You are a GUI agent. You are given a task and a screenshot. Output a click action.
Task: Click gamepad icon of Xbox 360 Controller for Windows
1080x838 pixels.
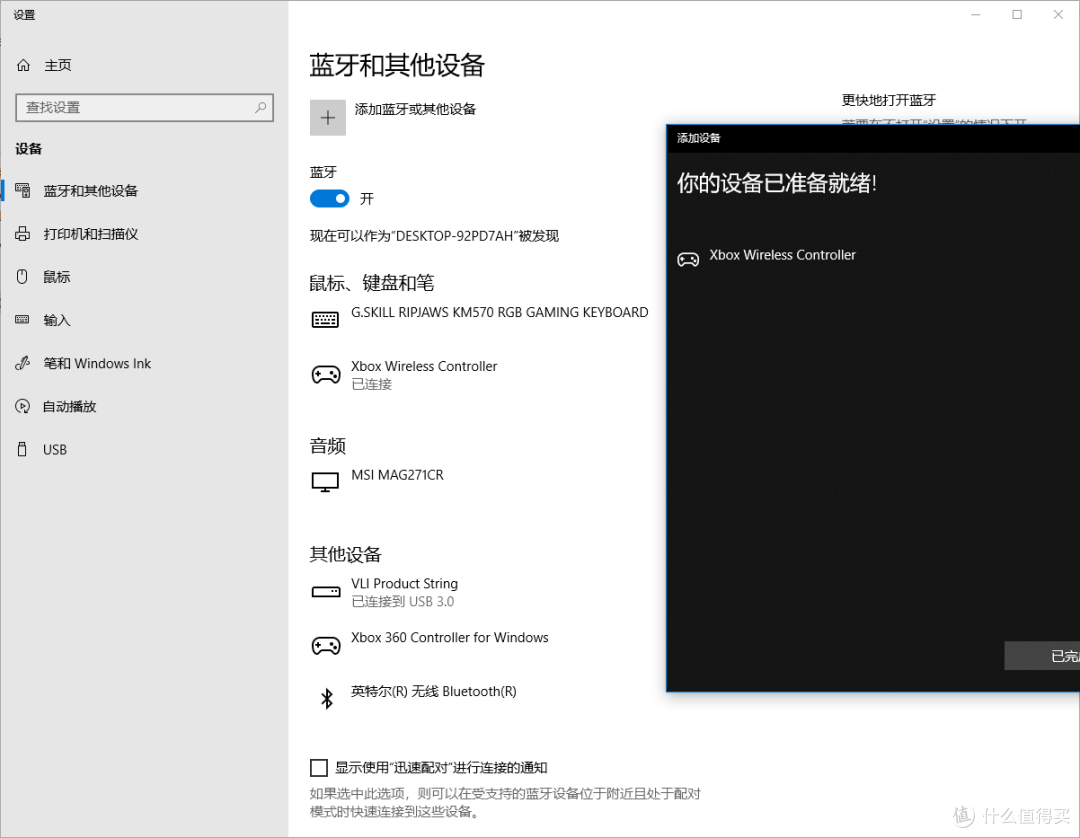[x=326, y=646]
